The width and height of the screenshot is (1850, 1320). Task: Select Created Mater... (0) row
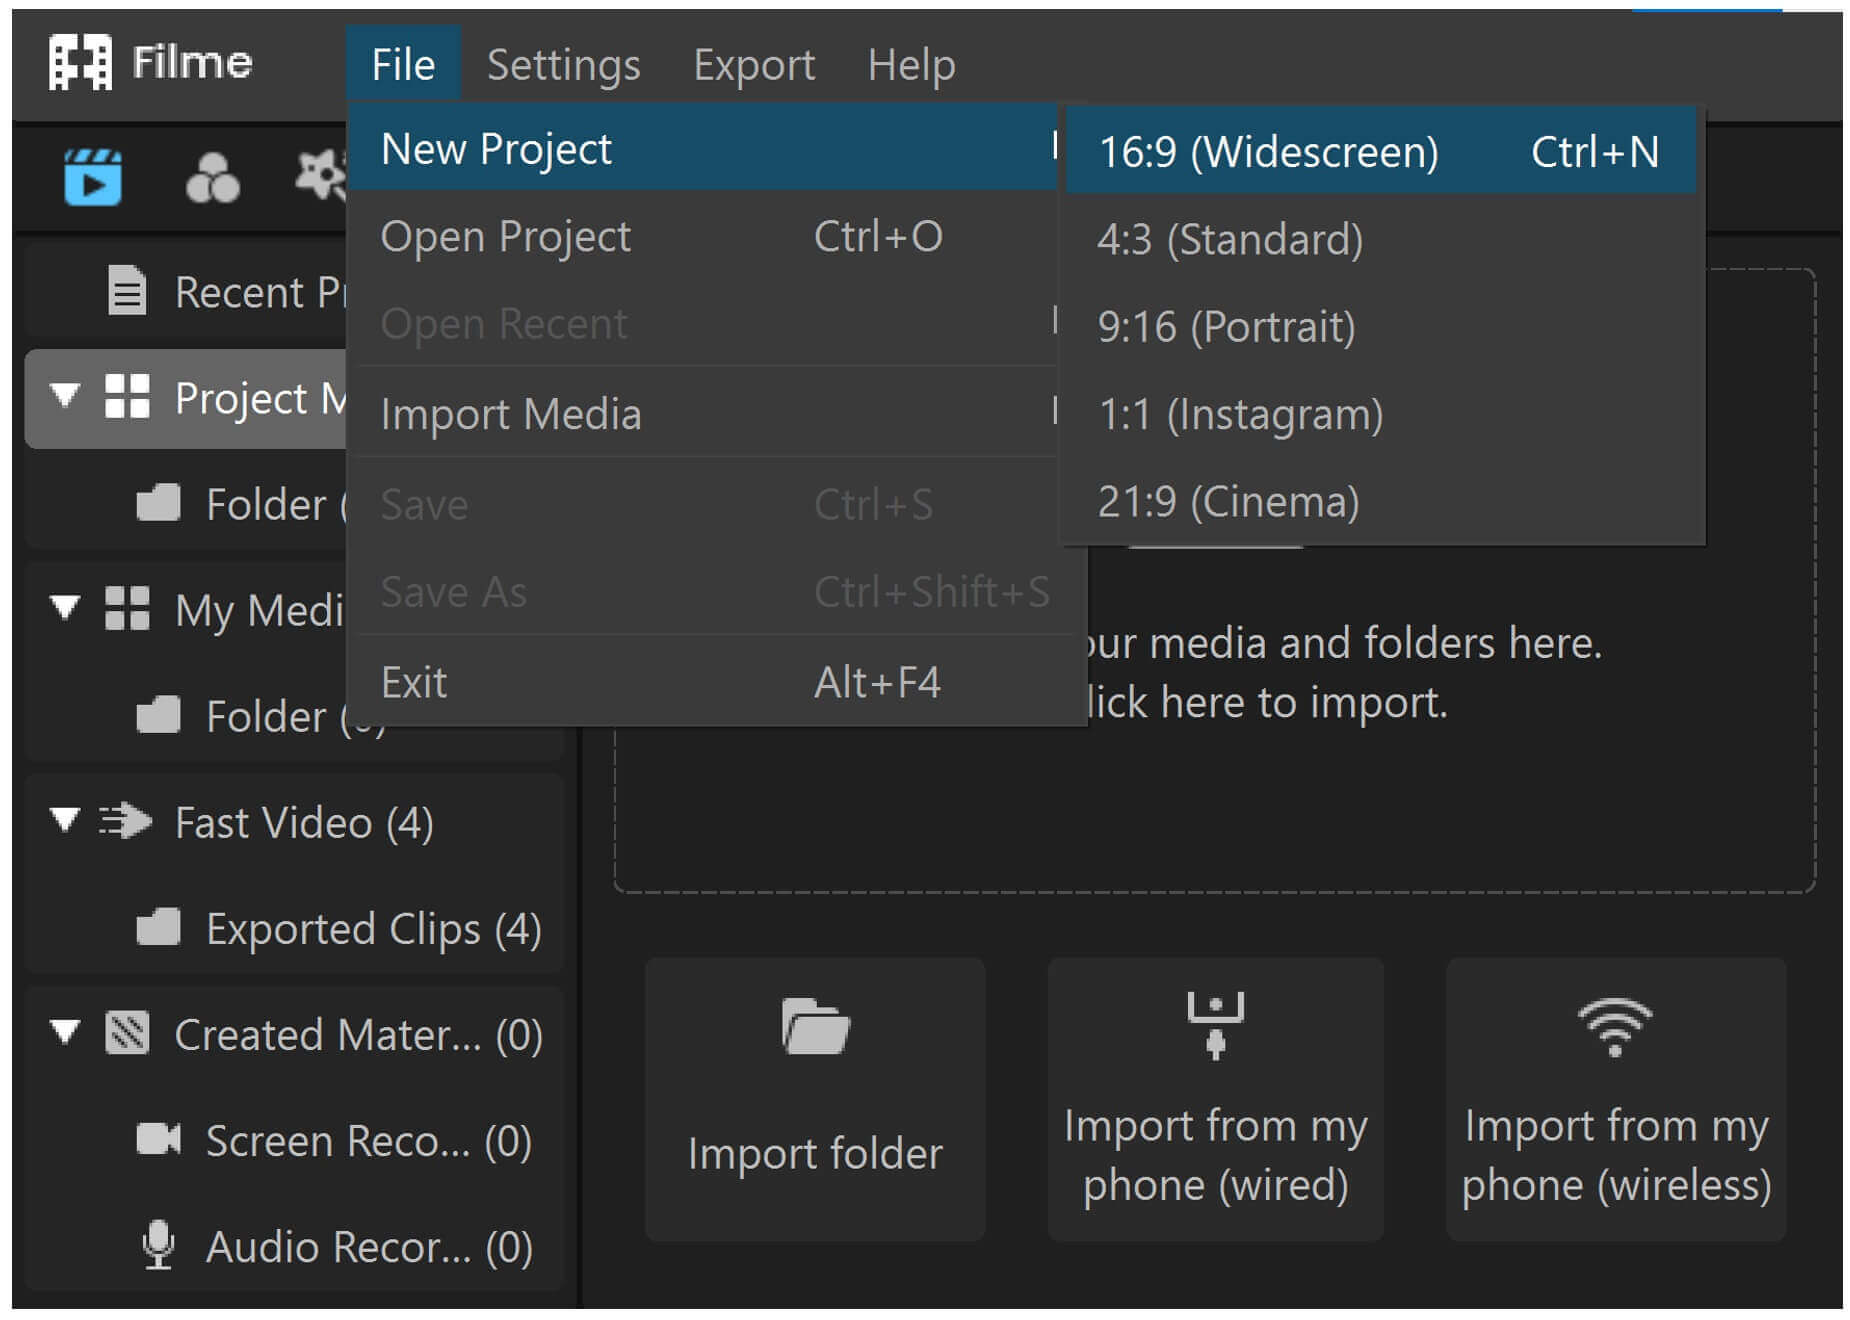(x=295, y=1033)
